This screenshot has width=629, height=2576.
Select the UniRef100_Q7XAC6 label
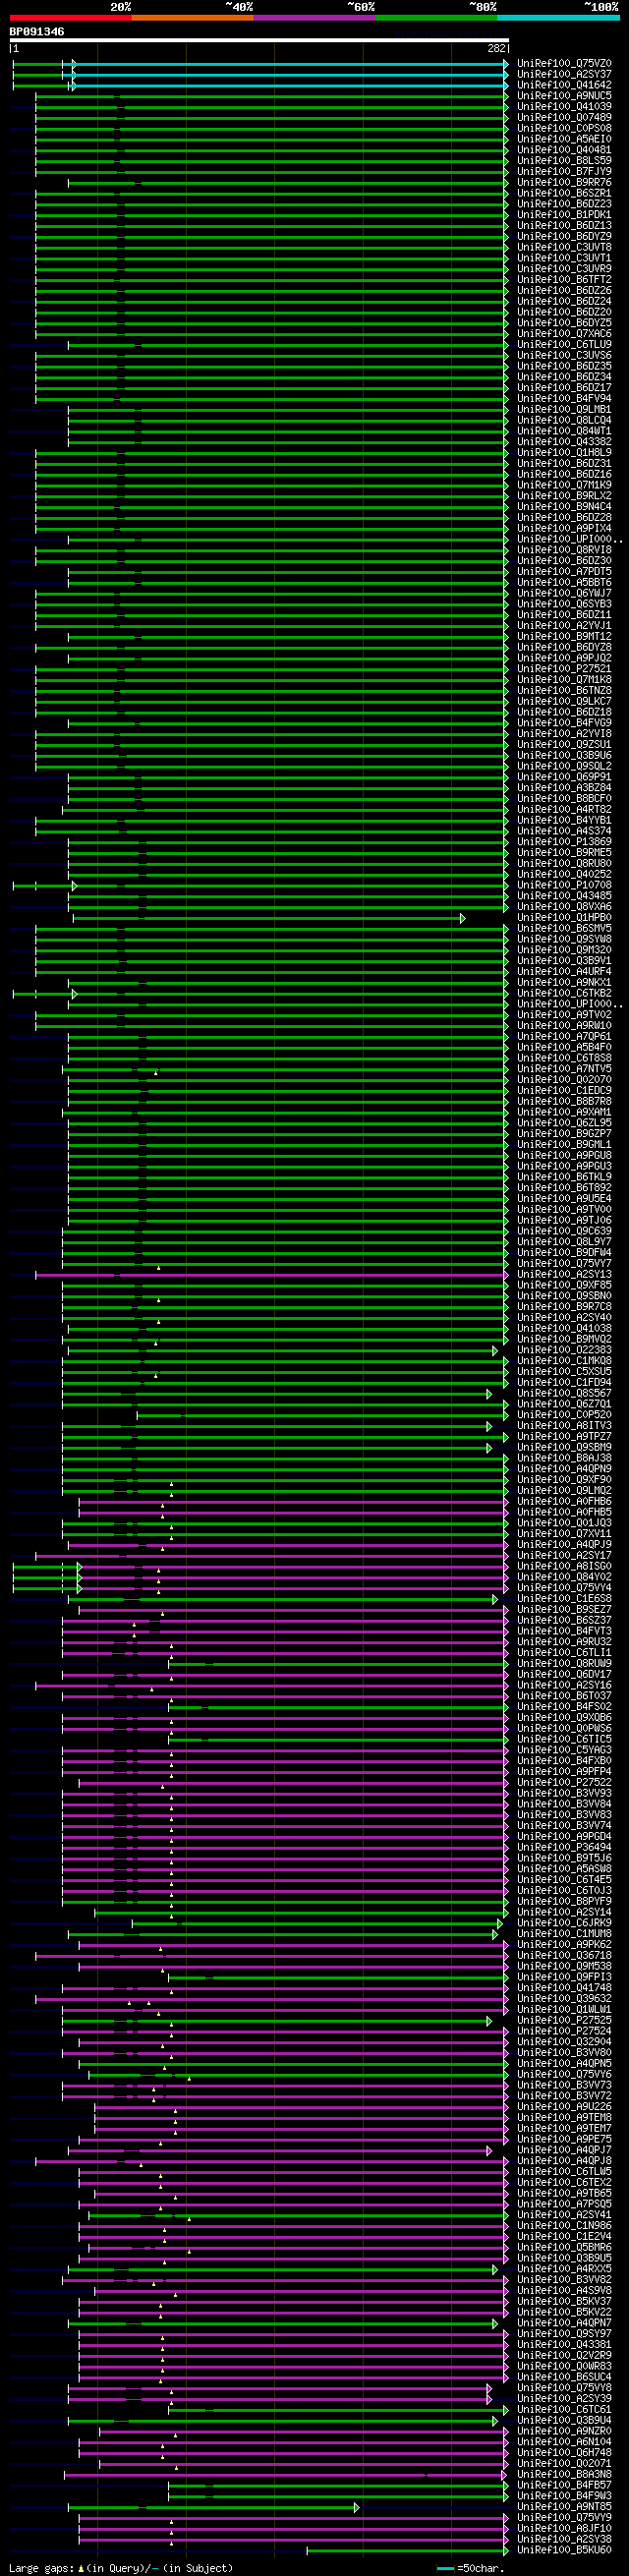tap(564, 334)
